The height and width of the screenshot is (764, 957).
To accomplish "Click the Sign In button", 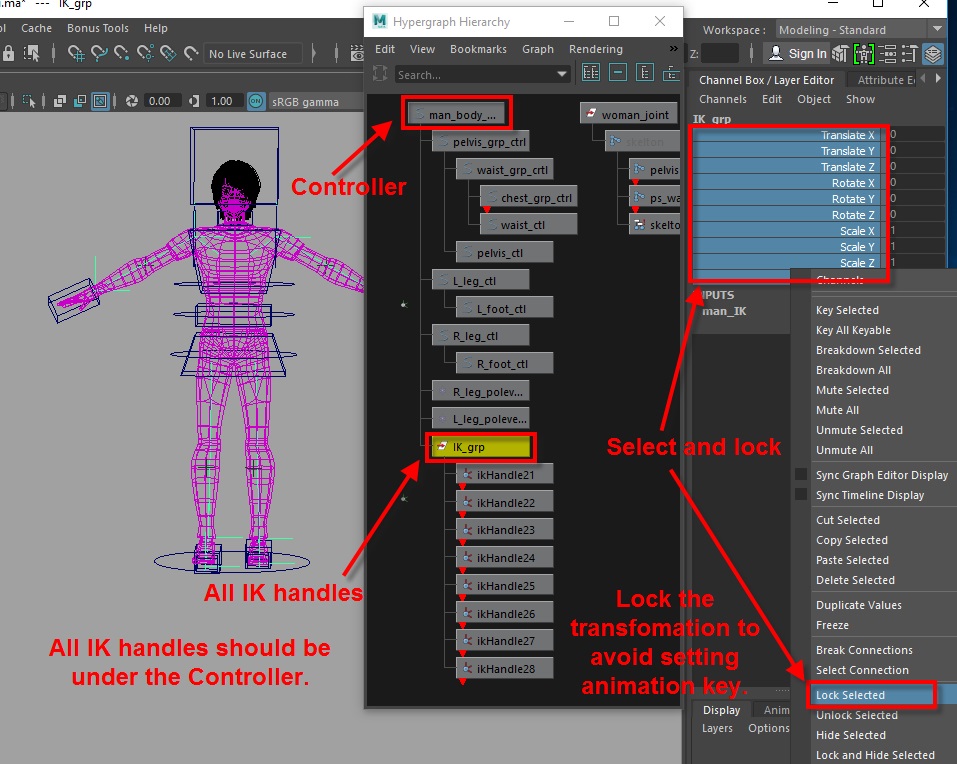I will (x=797, y=54).
